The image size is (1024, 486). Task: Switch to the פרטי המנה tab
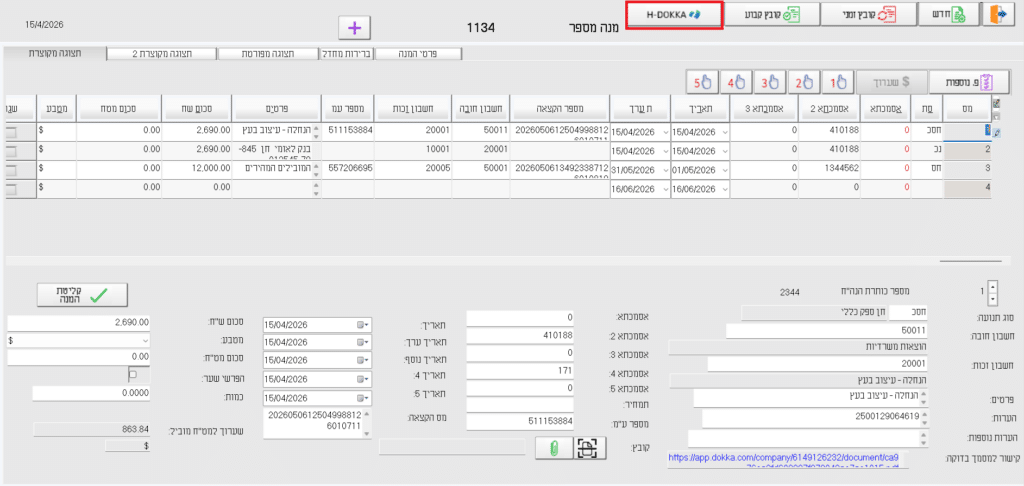419,54
